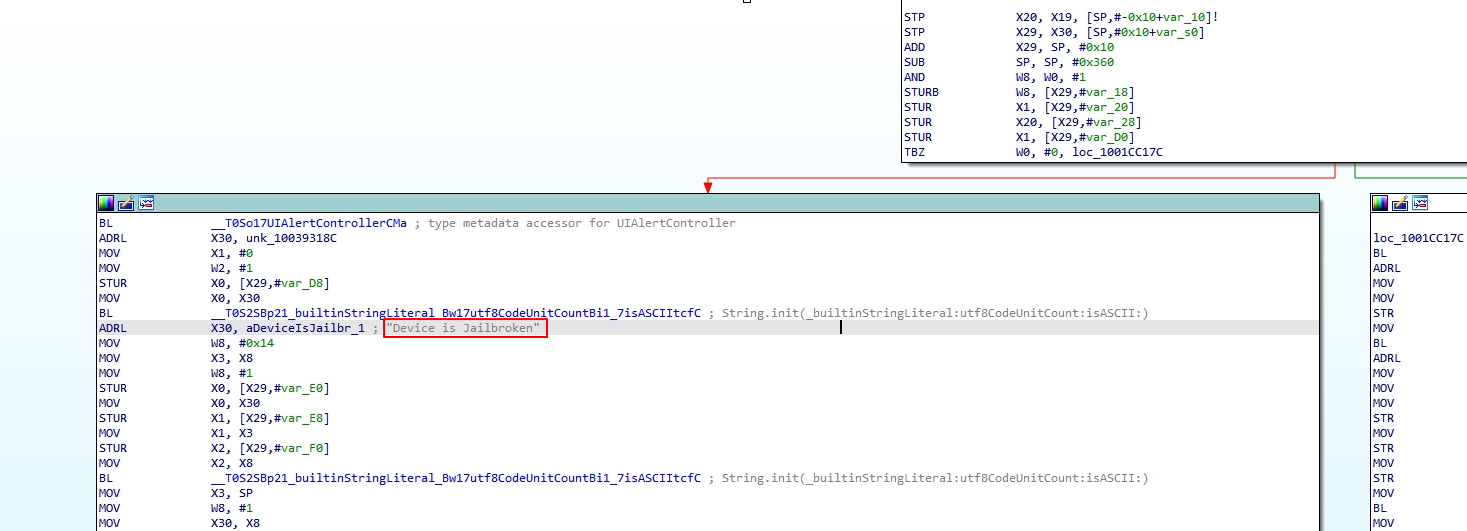The height and width of the screenshot is (531, 1467).
Task: Click var_F0 in STUR X2 instruction
Action: coord(304,448)
